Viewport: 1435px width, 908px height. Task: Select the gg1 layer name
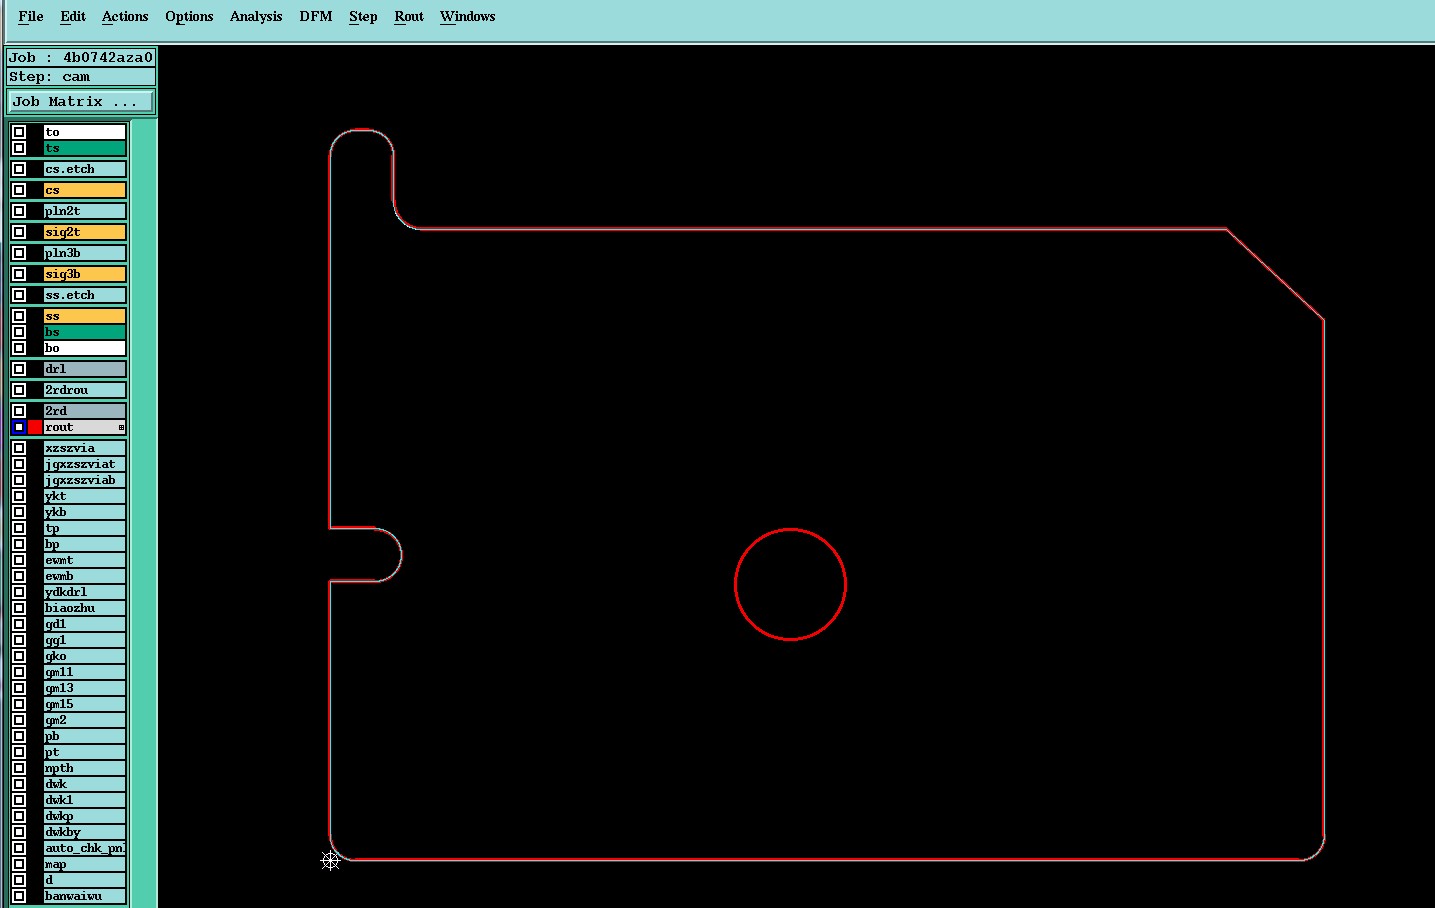[x=85, y=640]
